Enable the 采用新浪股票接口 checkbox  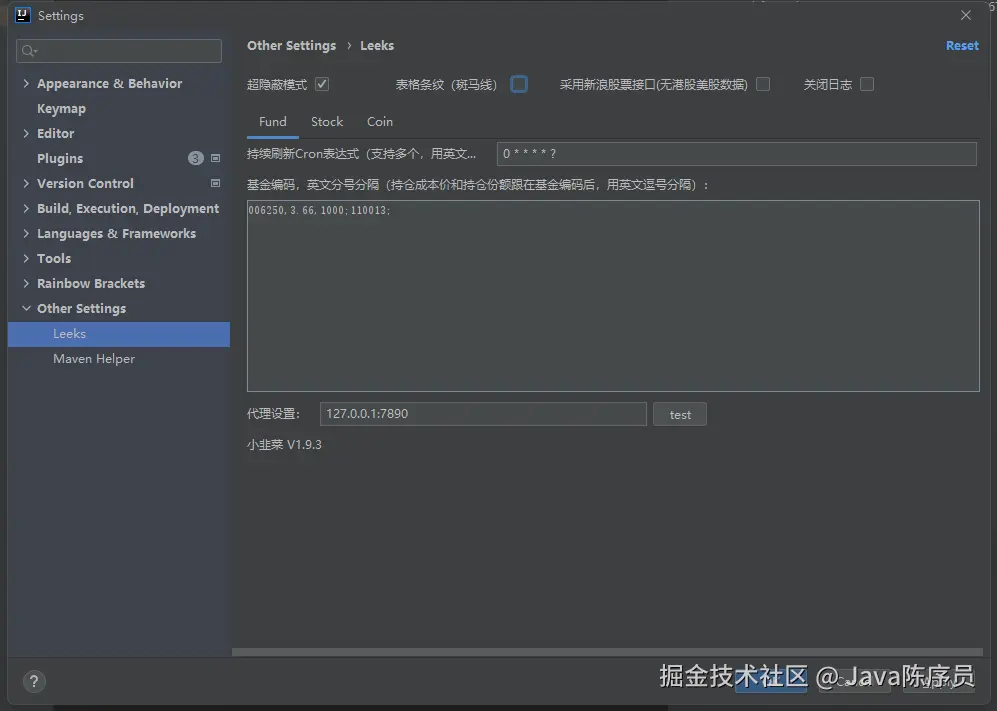pyautogui.click(x=763, y=84)
